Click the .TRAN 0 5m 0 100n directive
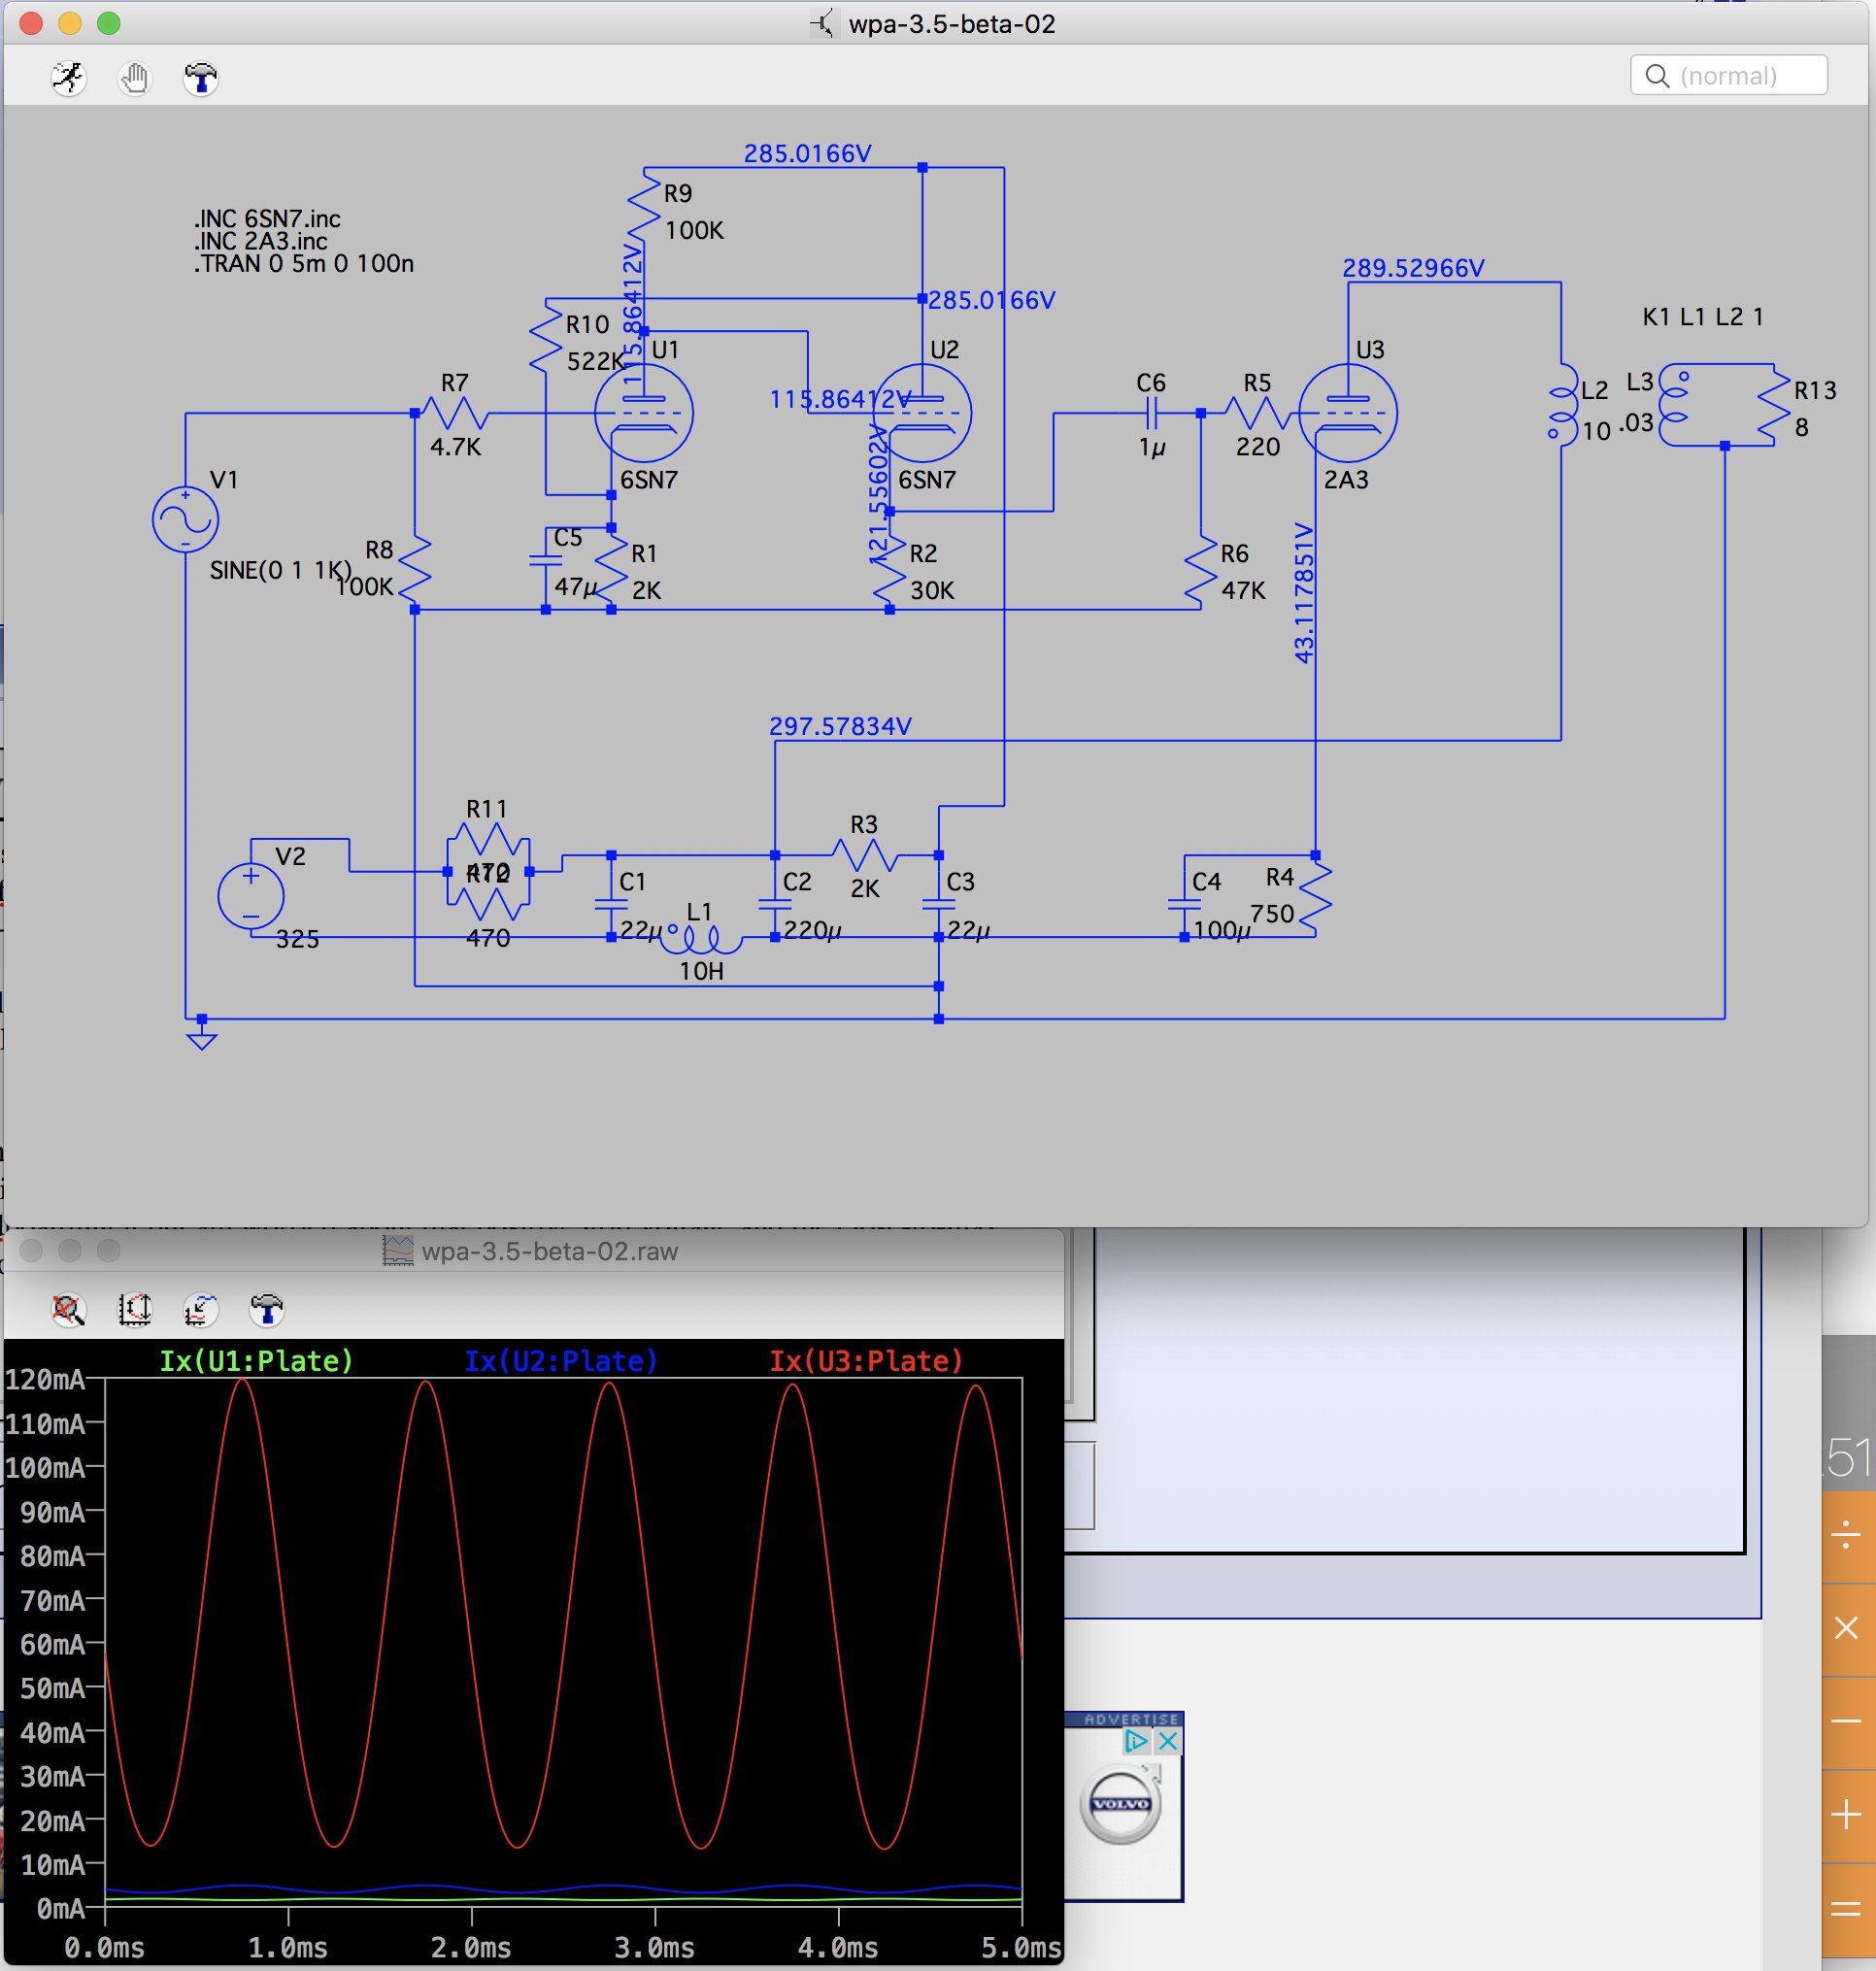Viewport: 1876px width, 1971px height. click(304, 264)
